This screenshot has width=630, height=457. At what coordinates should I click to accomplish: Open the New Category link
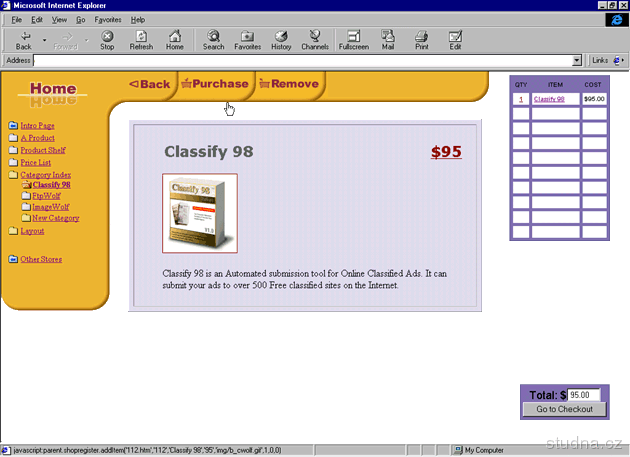55,218
